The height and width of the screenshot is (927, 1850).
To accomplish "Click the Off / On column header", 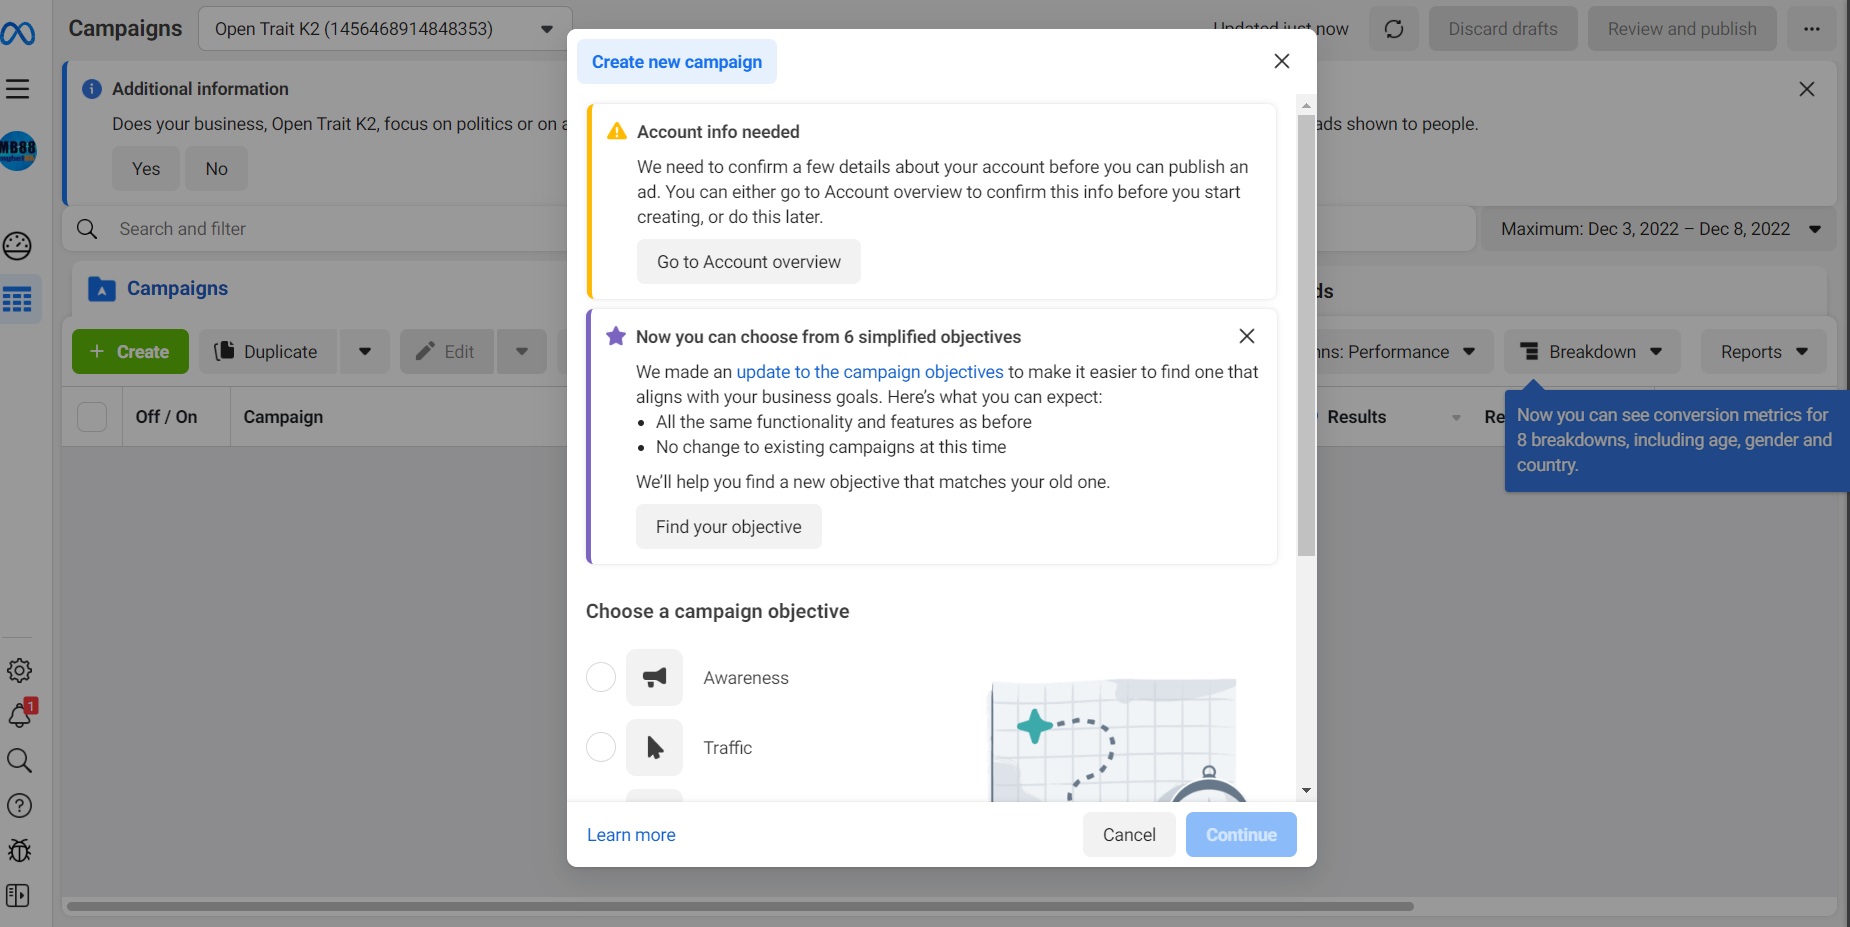I will click(x=166, y=417).
